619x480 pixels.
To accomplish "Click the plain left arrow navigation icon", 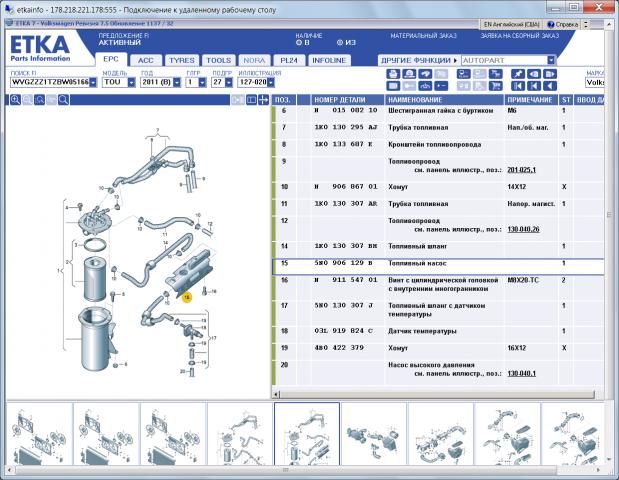I will [x=550, y=86].
